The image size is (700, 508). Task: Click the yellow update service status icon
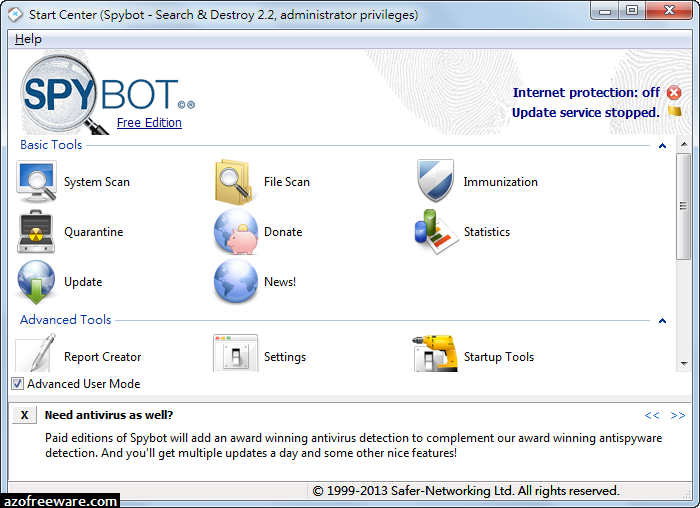(x=675, y=111)
